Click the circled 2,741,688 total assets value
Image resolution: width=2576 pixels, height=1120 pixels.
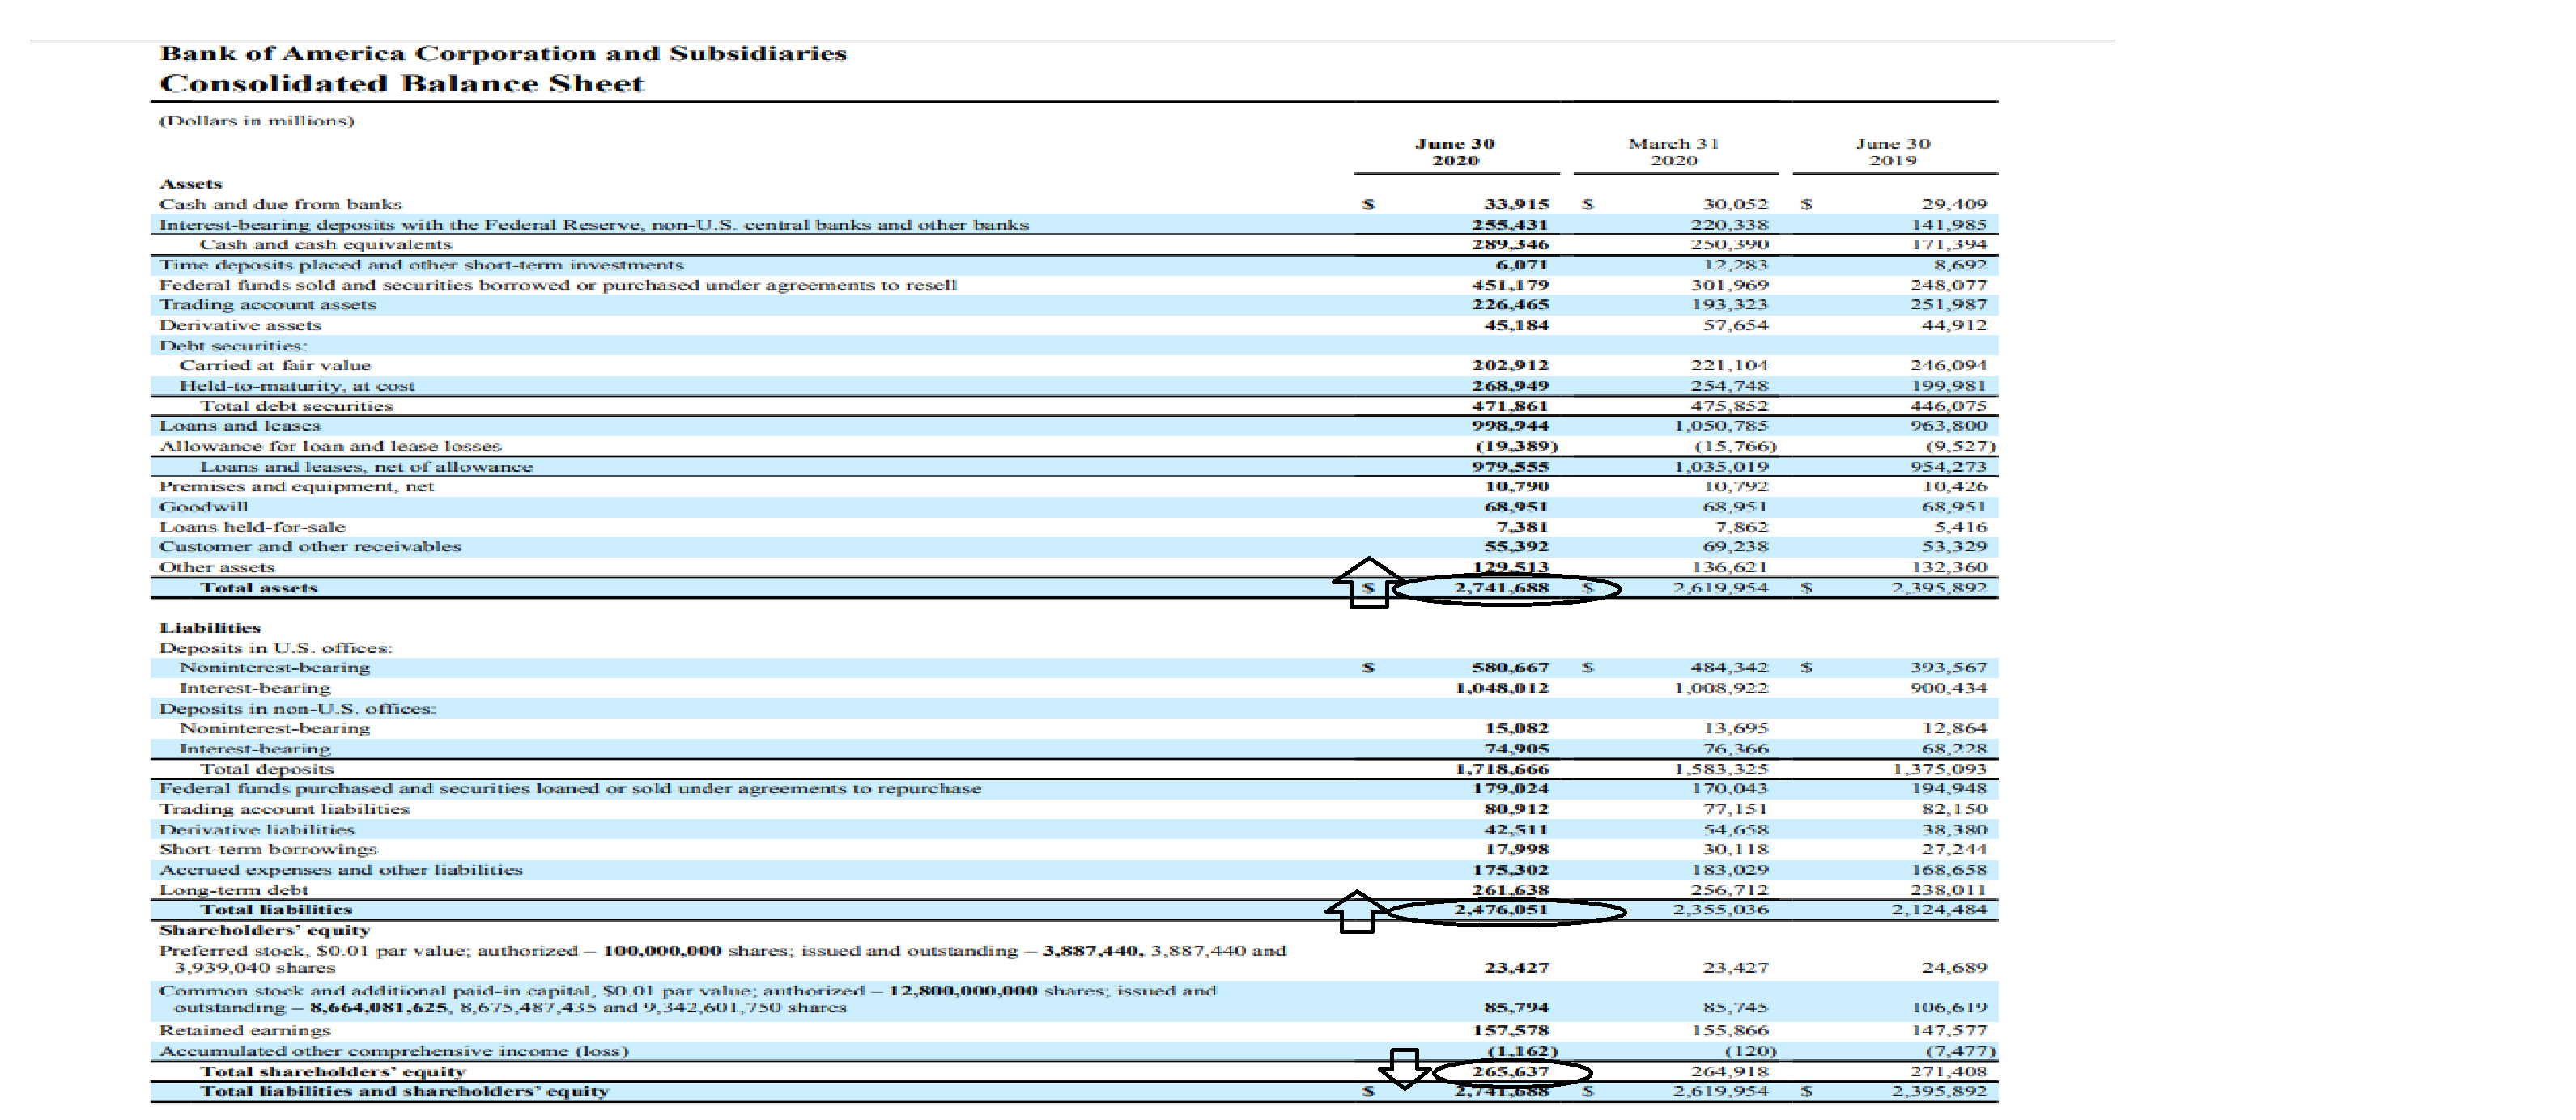(1502, 588)
